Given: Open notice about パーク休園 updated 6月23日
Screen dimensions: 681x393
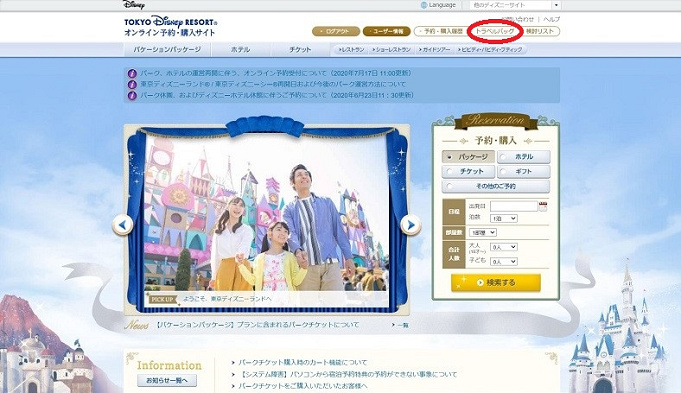Looking at the screenshot, I should (277, 95).
